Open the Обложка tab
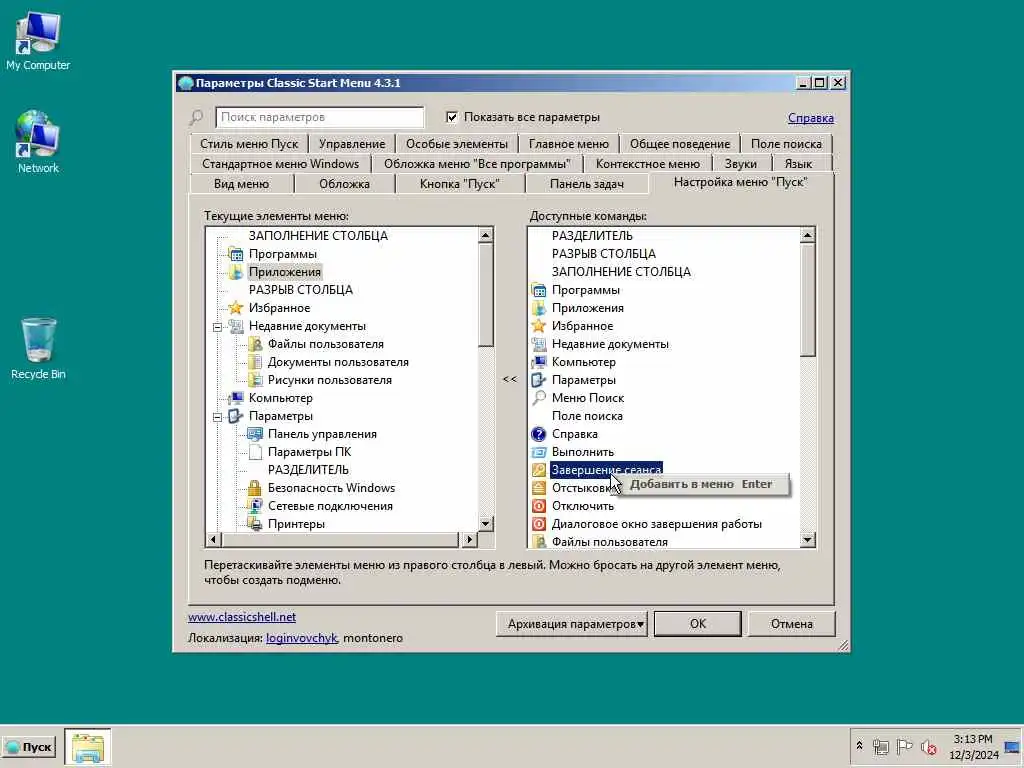 point(344,184)
